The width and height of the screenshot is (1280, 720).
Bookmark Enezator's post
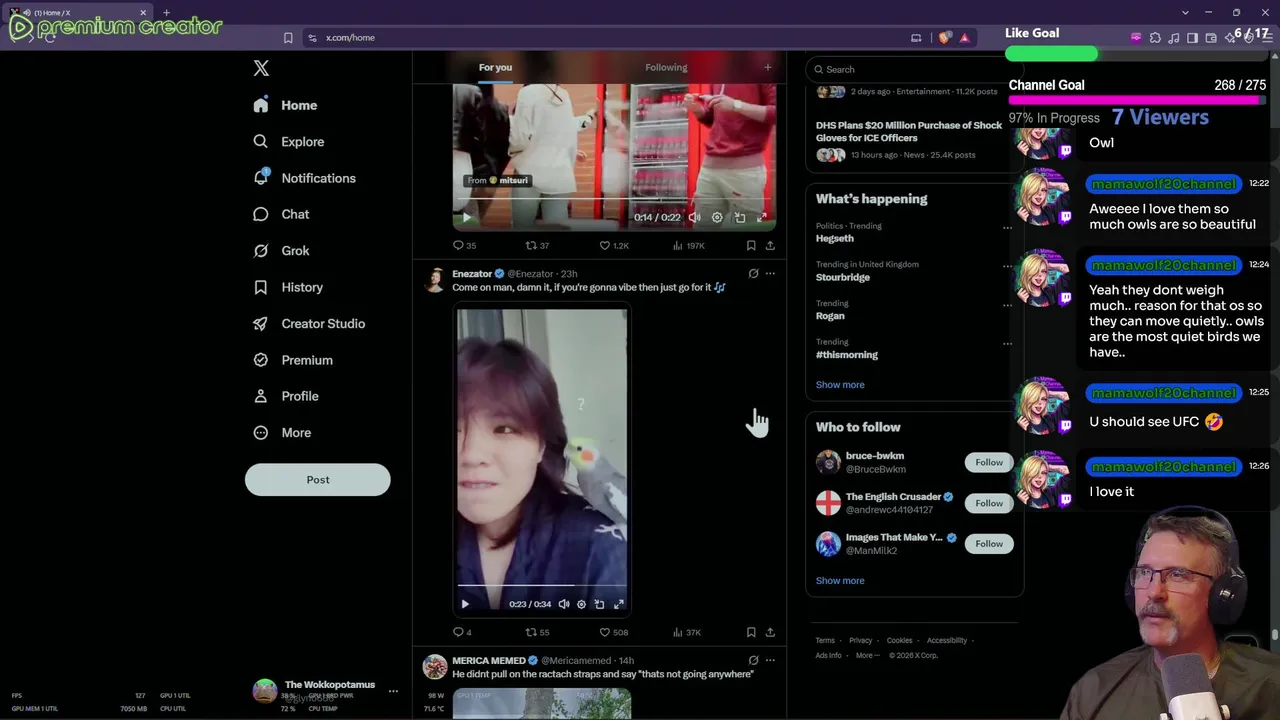(x=751, y=632)
